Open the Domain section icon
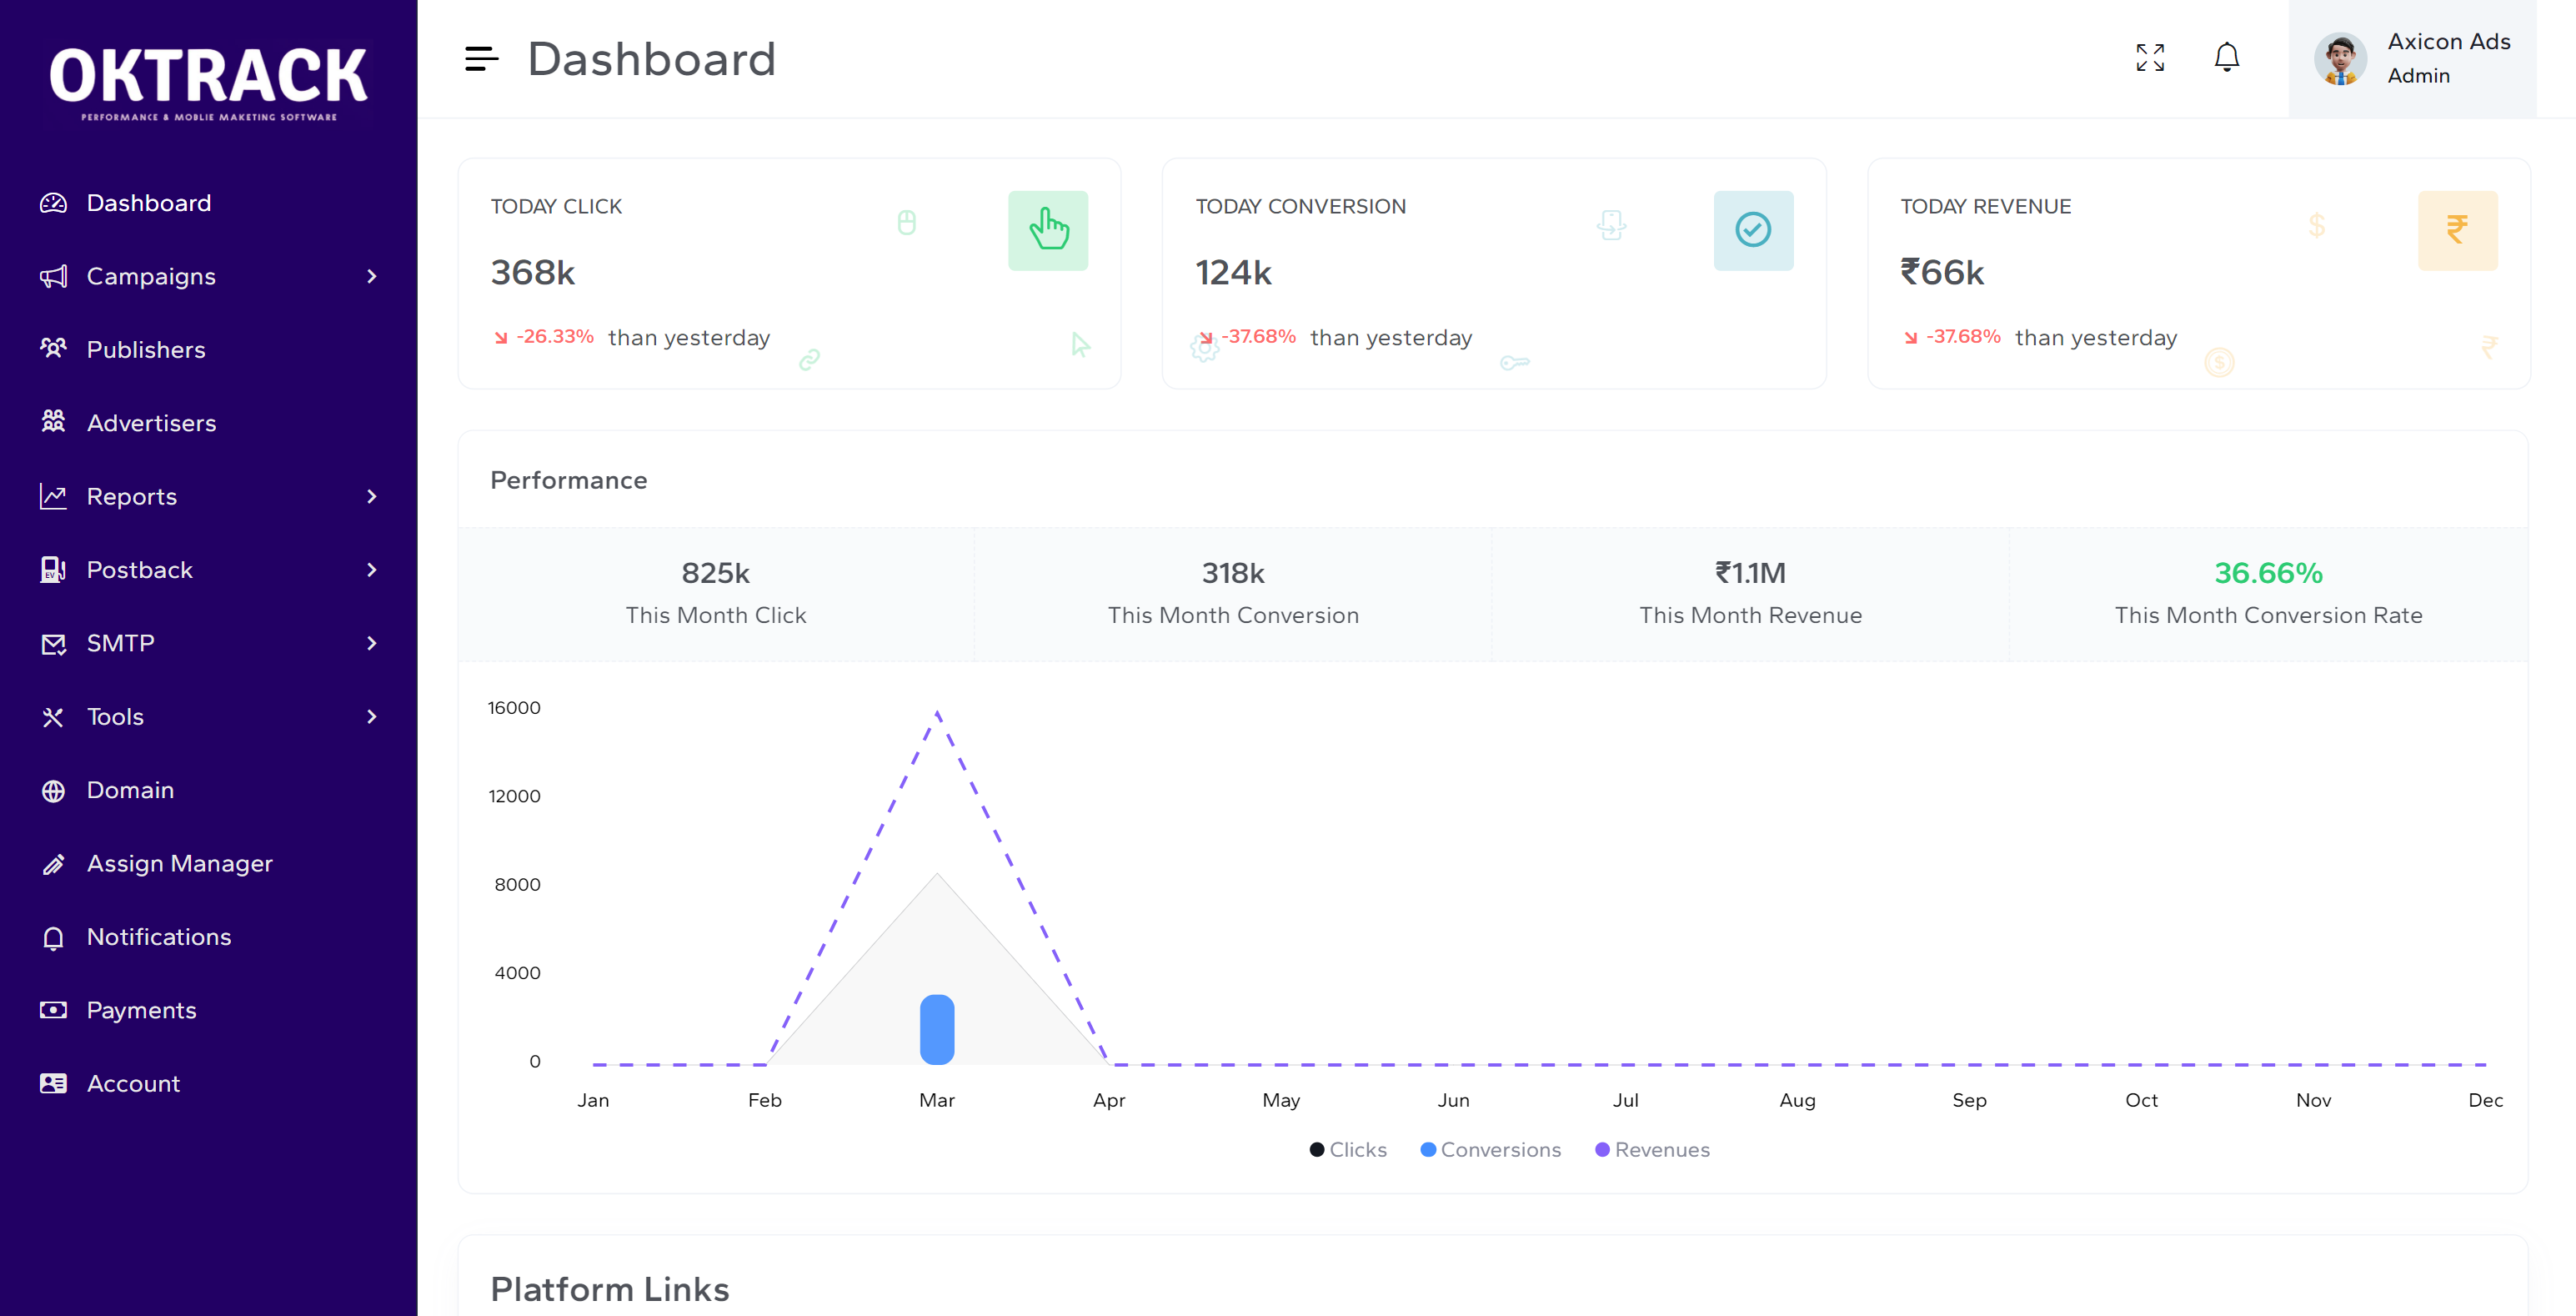Image resolution: width=2576 pixels, height=1316 pixels. 53,790
